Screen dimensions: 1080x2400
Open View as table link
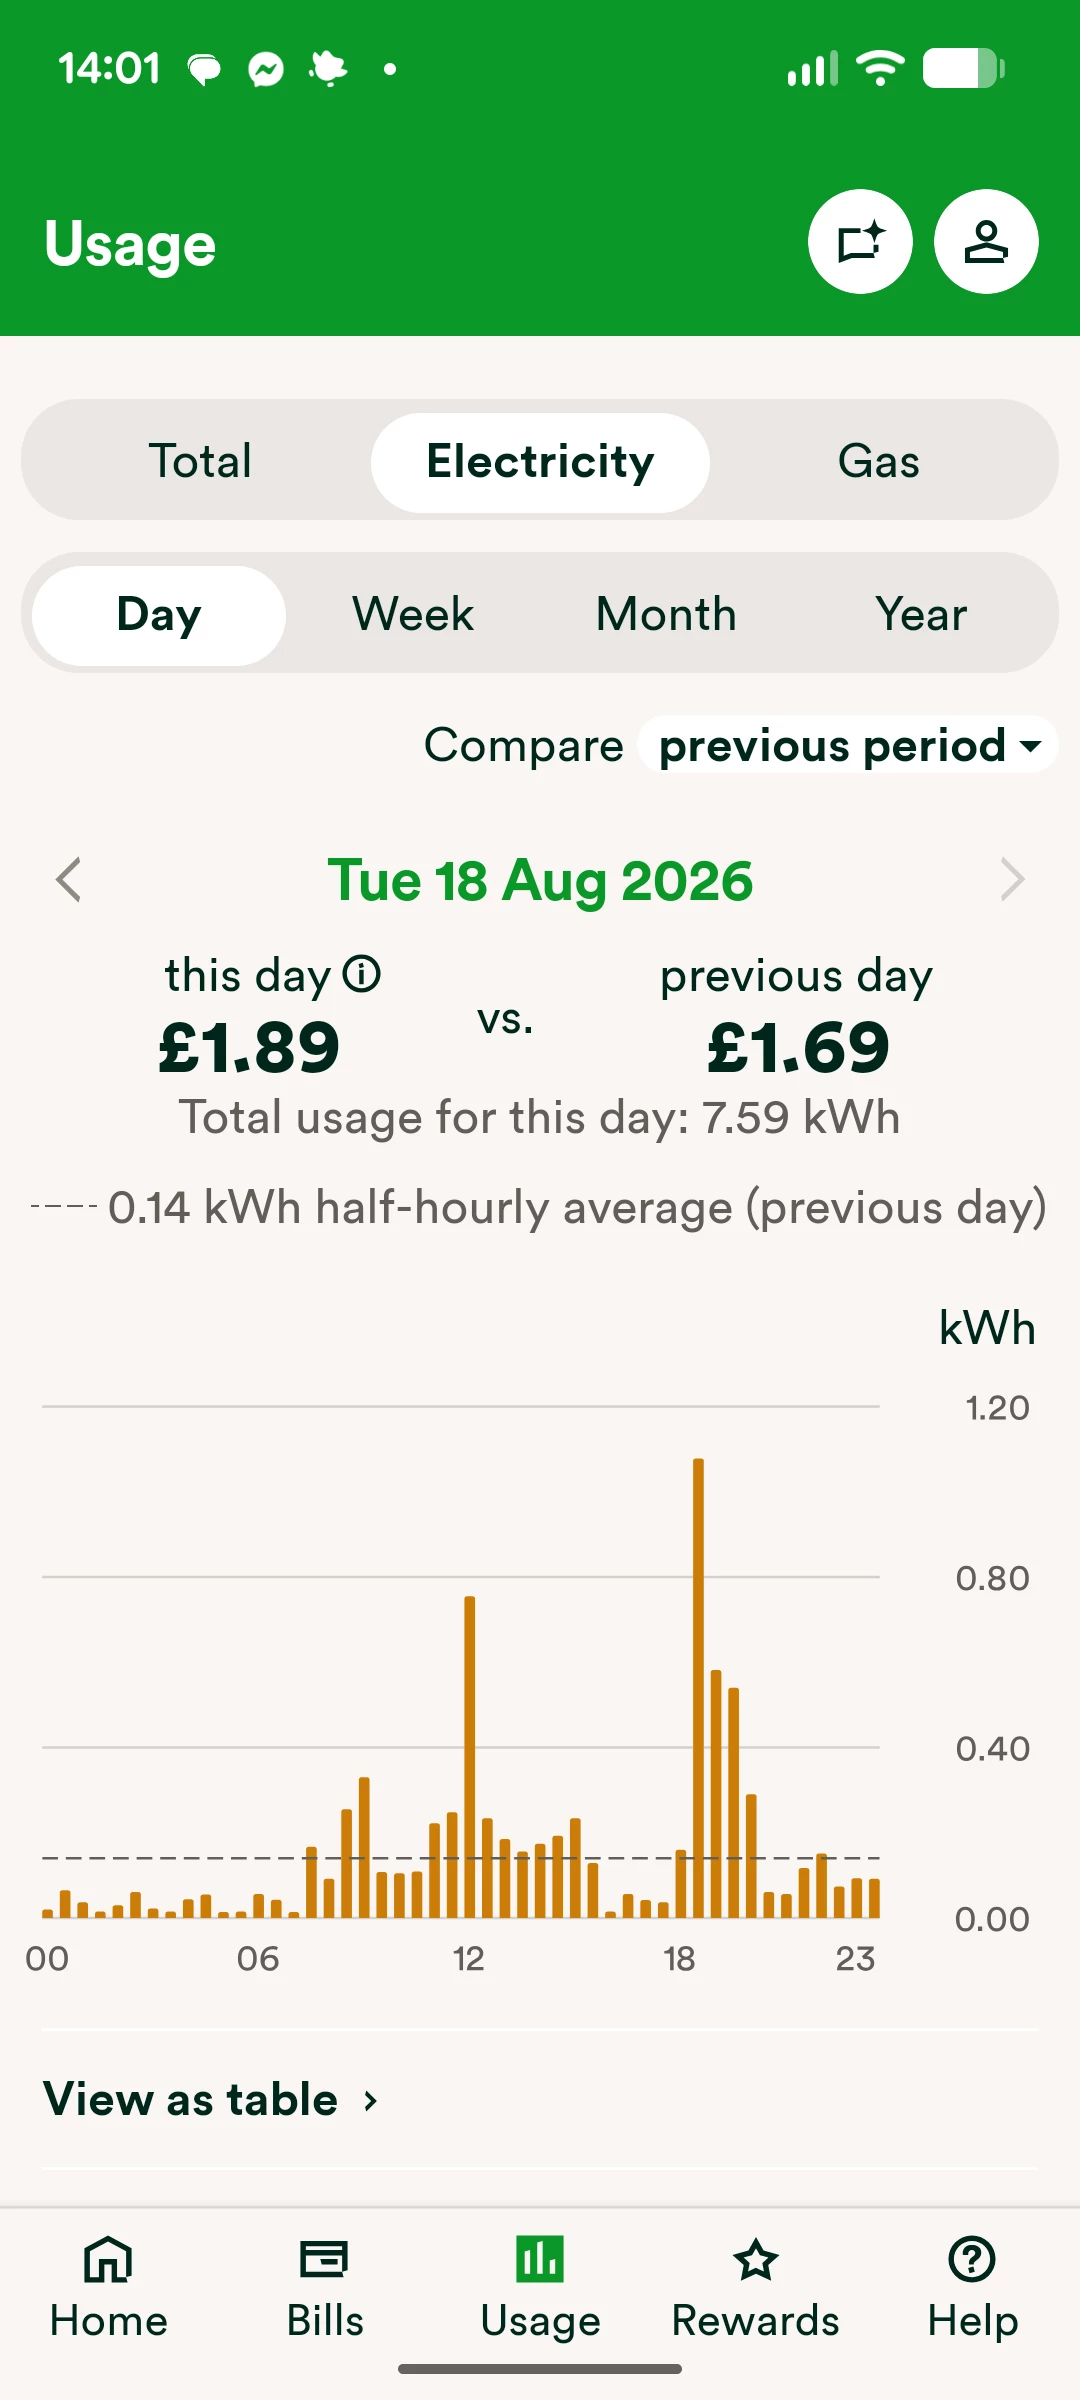[212, 2098]
